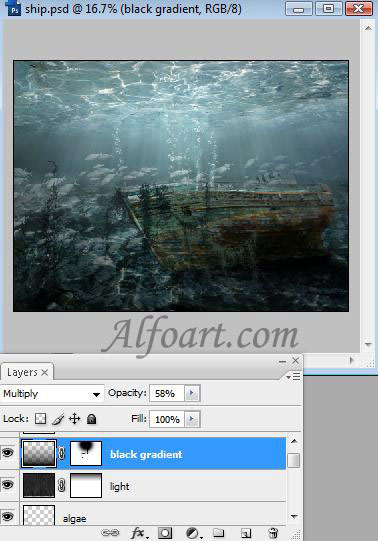Hide the black gradient layer
The image size is (378, 541).
[x=8, y=452]
